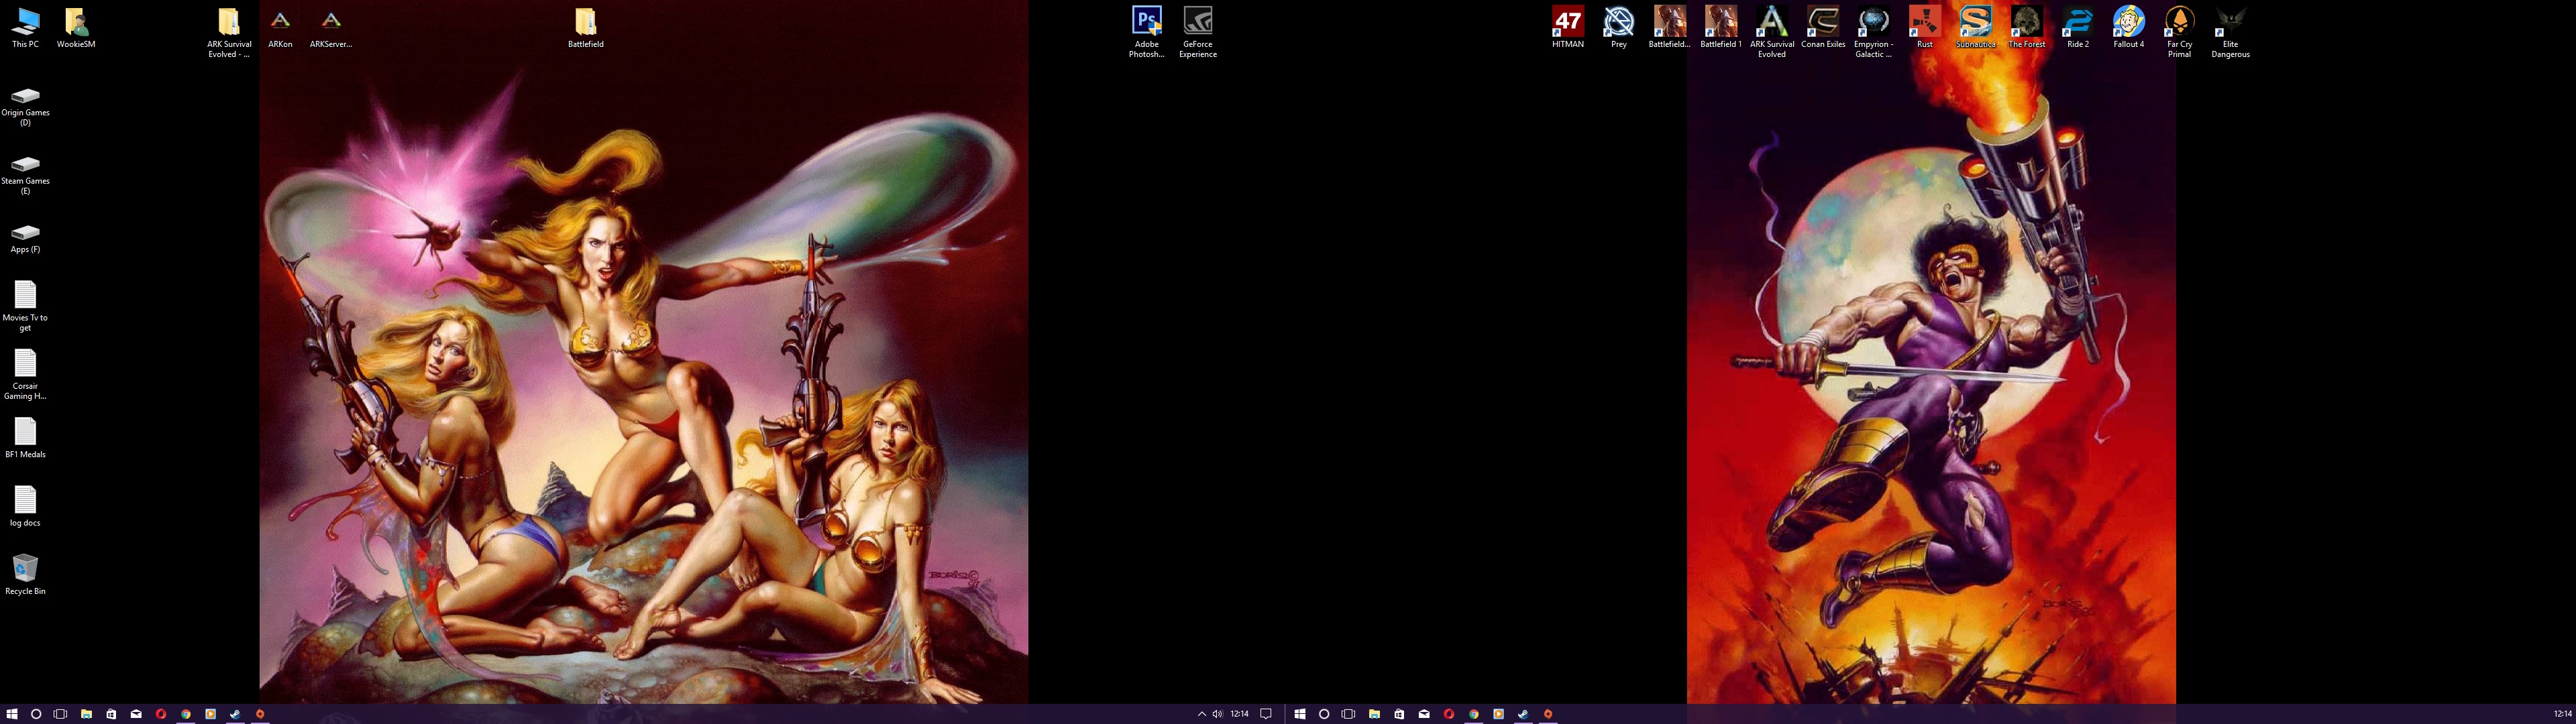
Task: Launch The Forest
Action: pos(2026,28)
